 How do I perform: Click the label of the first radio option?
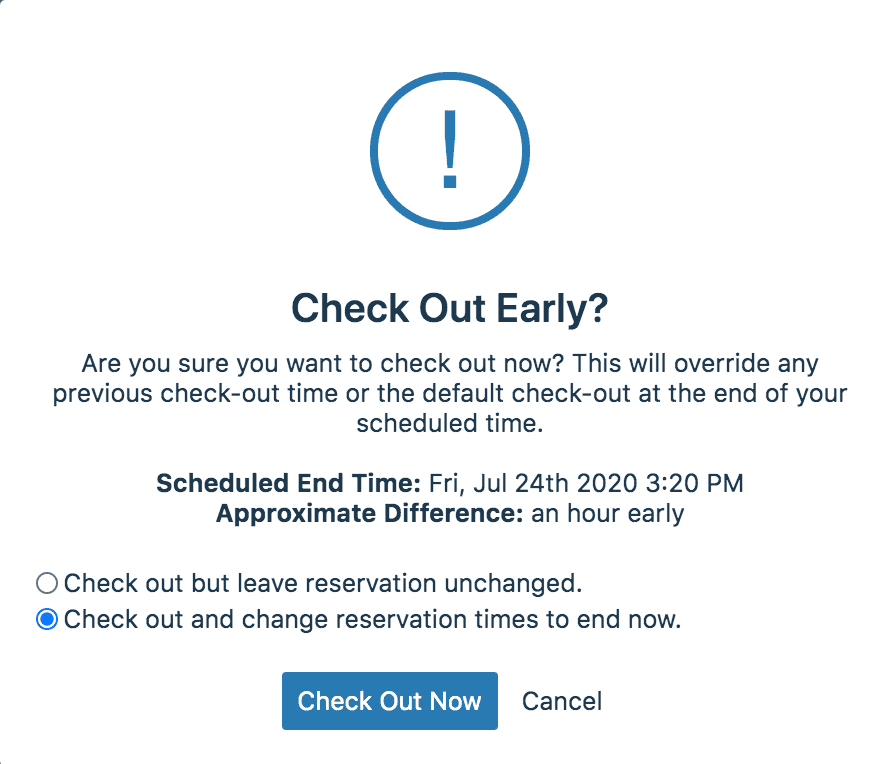[323, 582]
